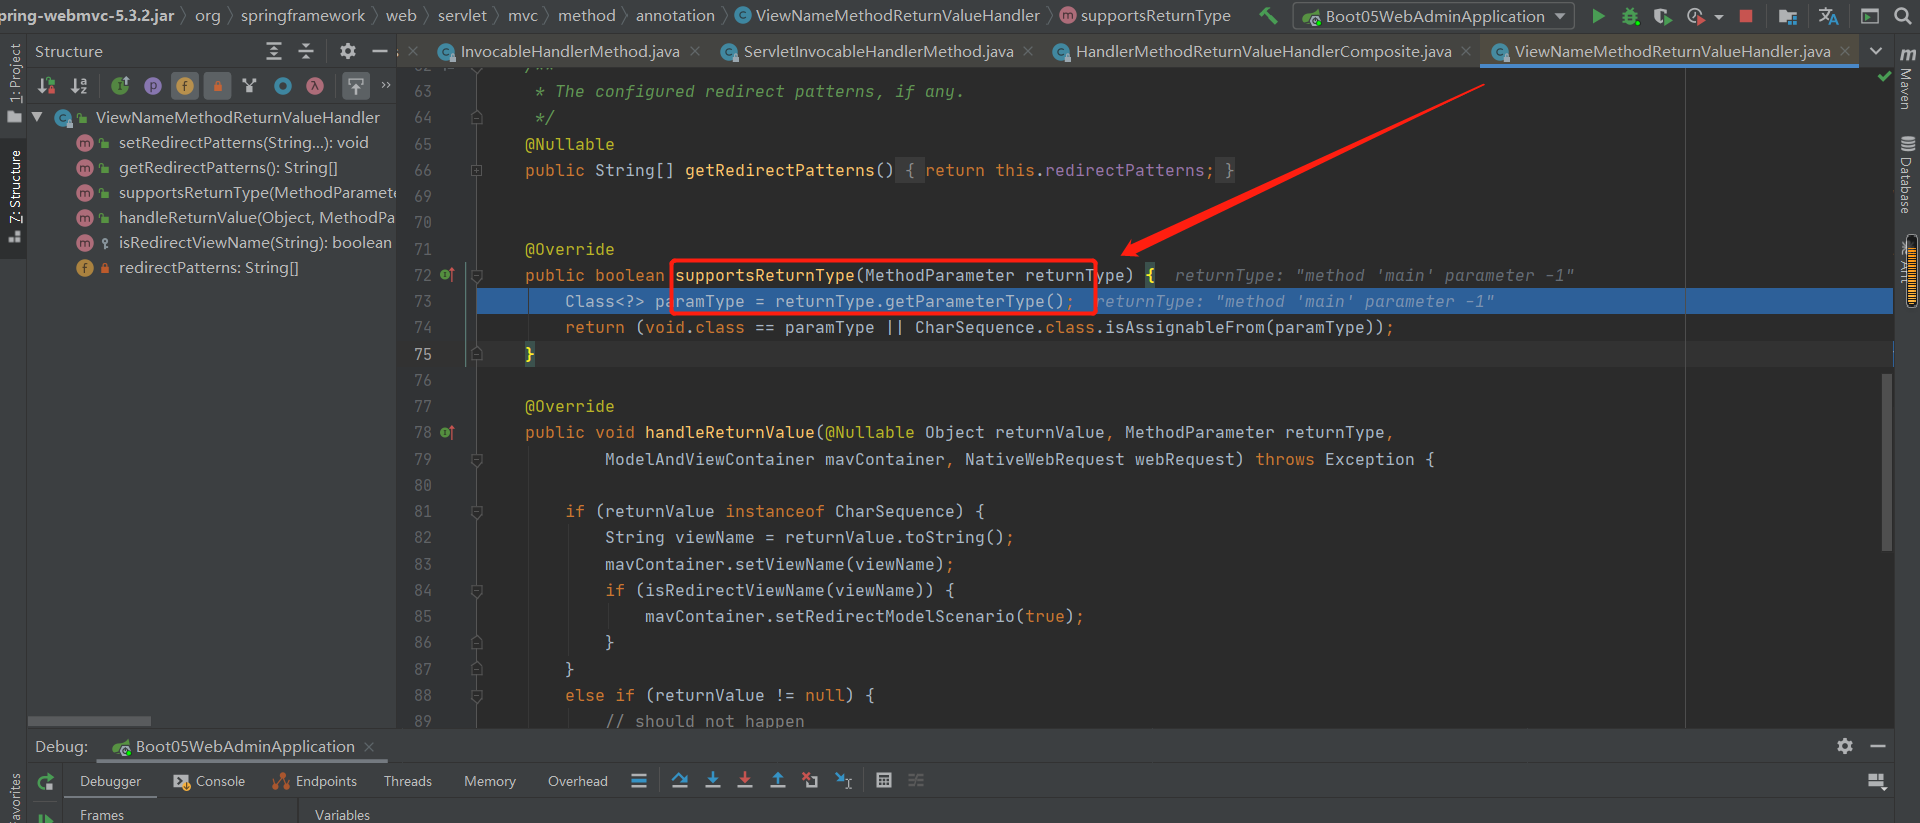Open Debug panel settings gear
Image resolution: width=1920 pixels, height=823 pixels.
tap(1845, 746)
